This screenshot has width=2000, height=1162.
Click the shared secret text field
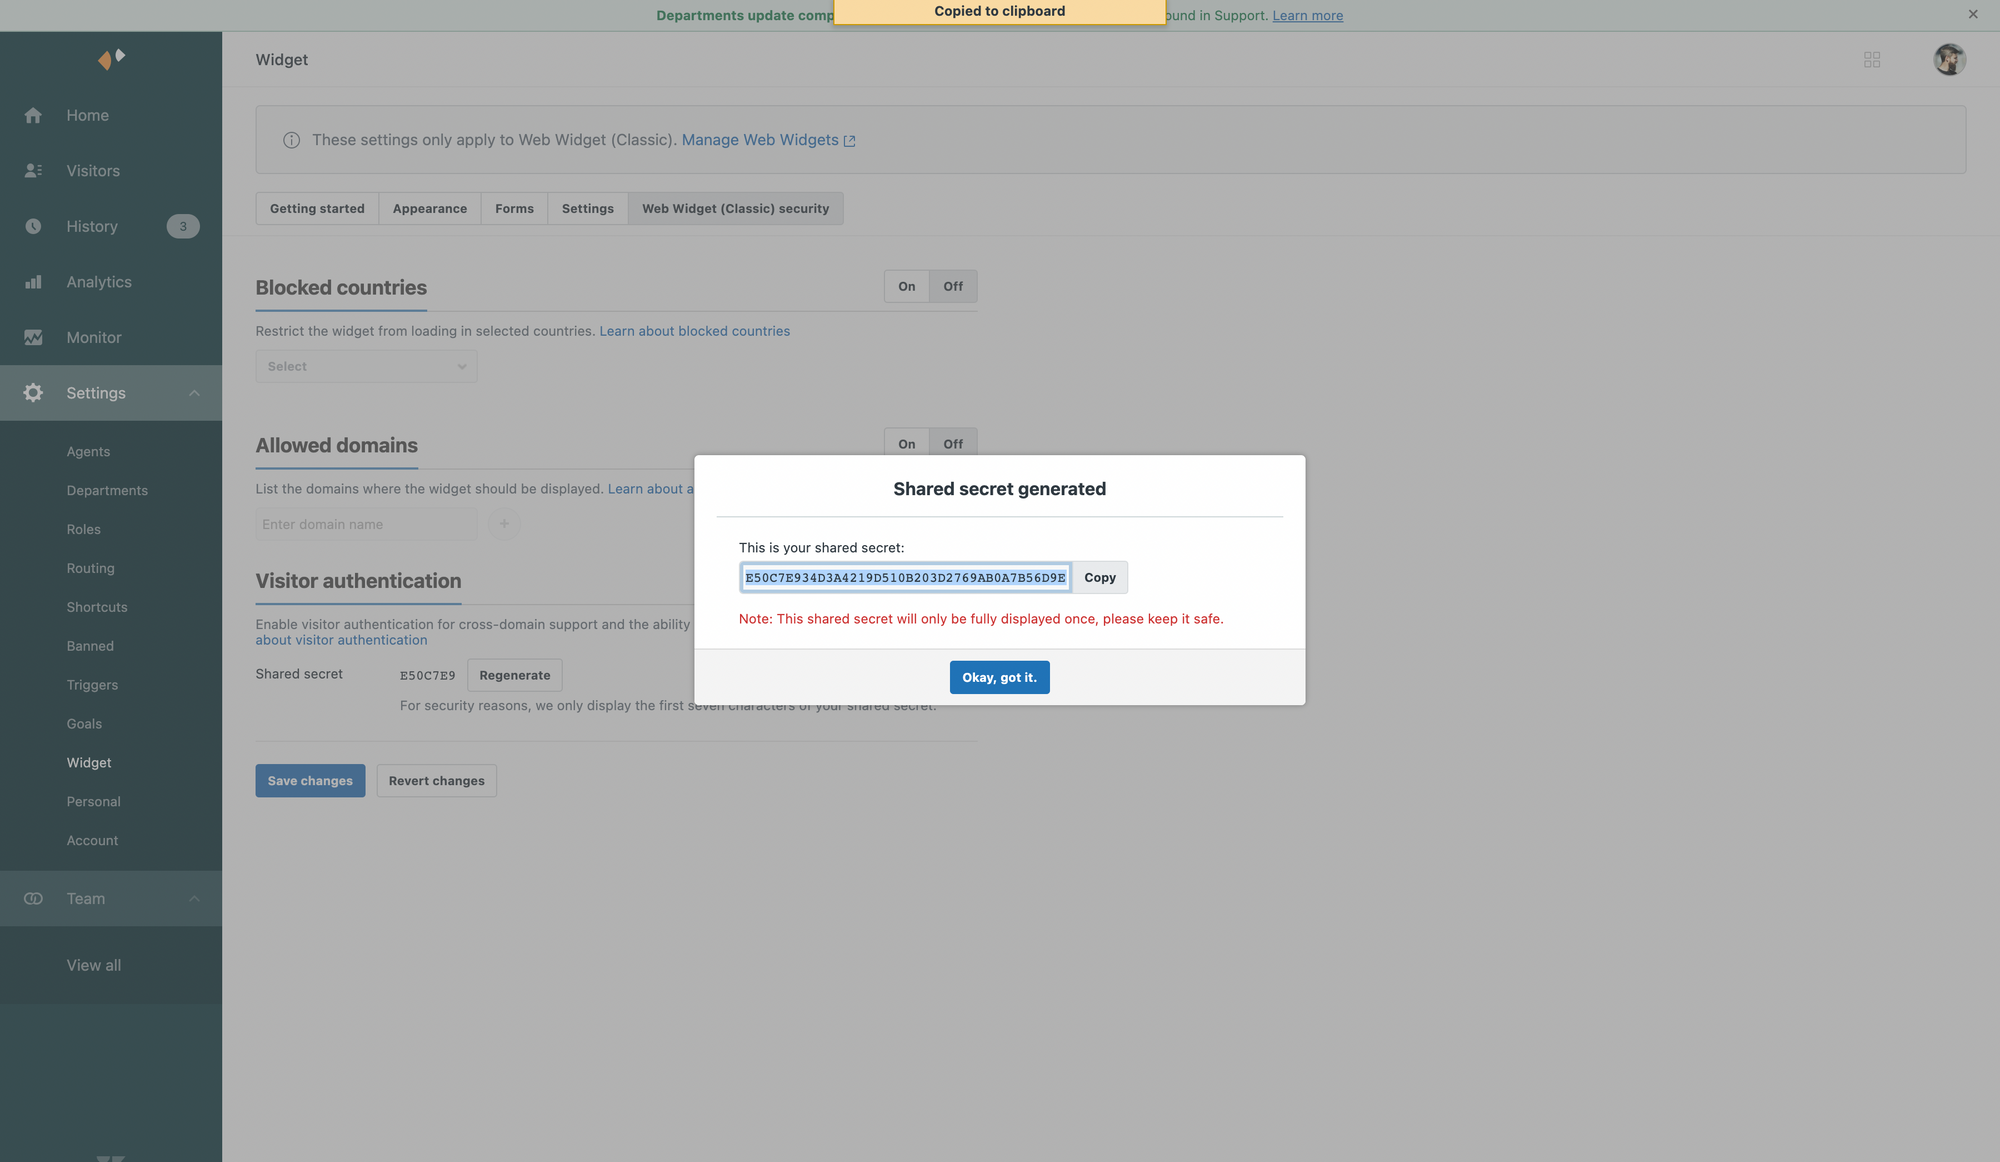tap(905, 577)
